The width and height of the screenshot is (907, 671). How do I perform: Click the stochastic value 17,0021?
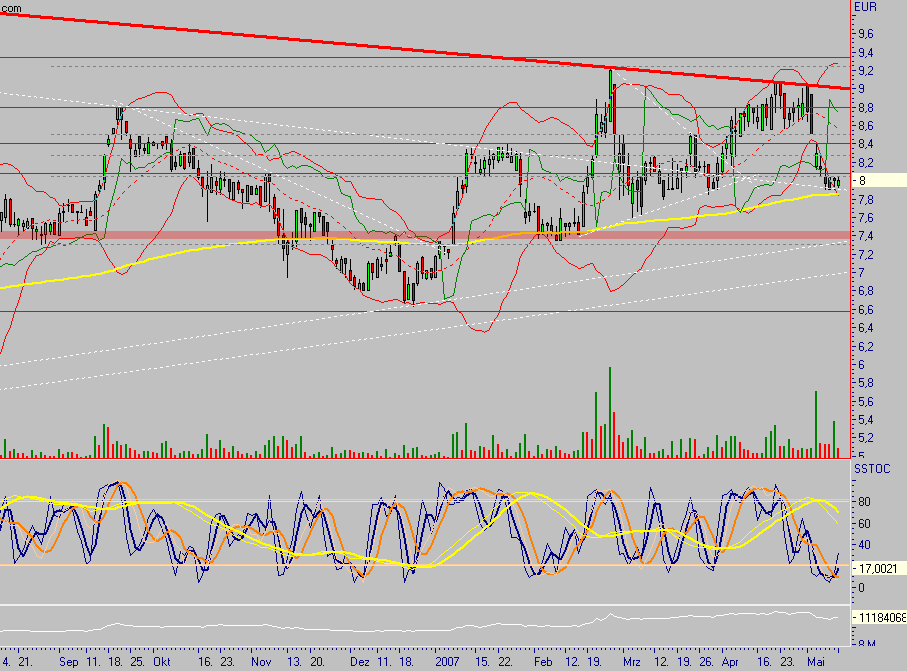pyautogui.click(x=878, y=569)
